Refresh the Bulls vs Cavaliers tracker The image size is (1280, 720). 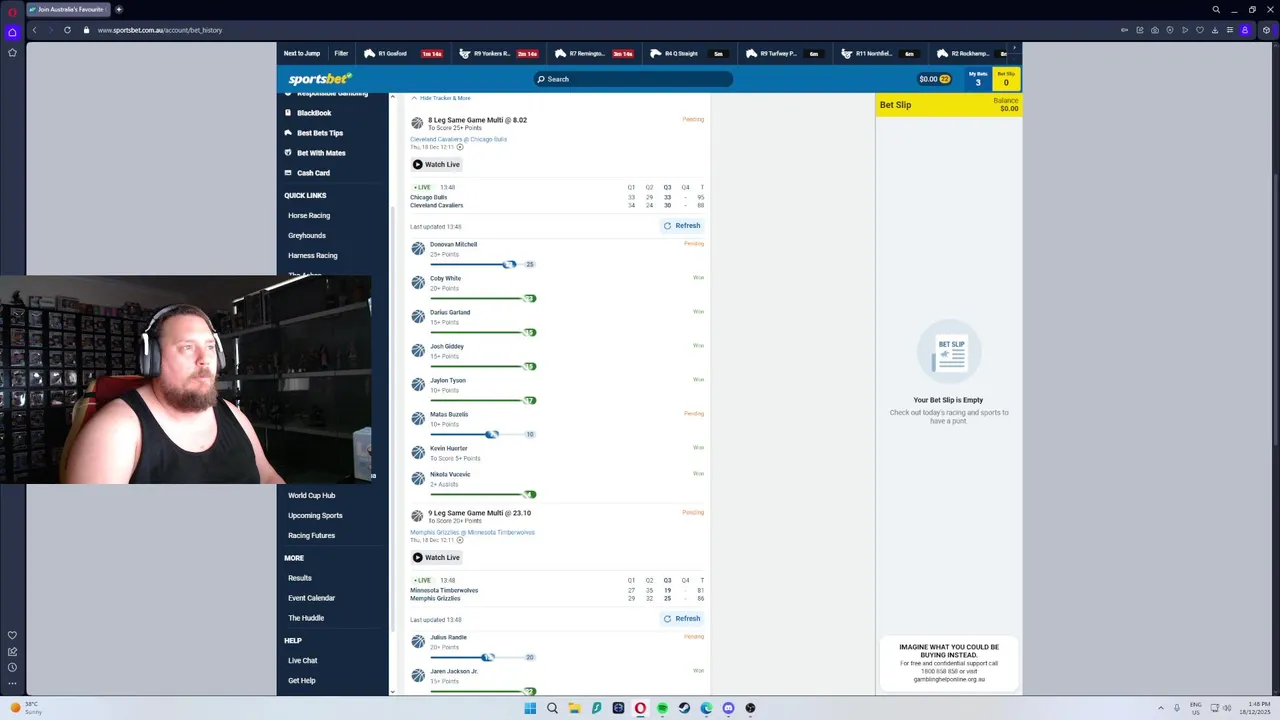coord(682,226)
